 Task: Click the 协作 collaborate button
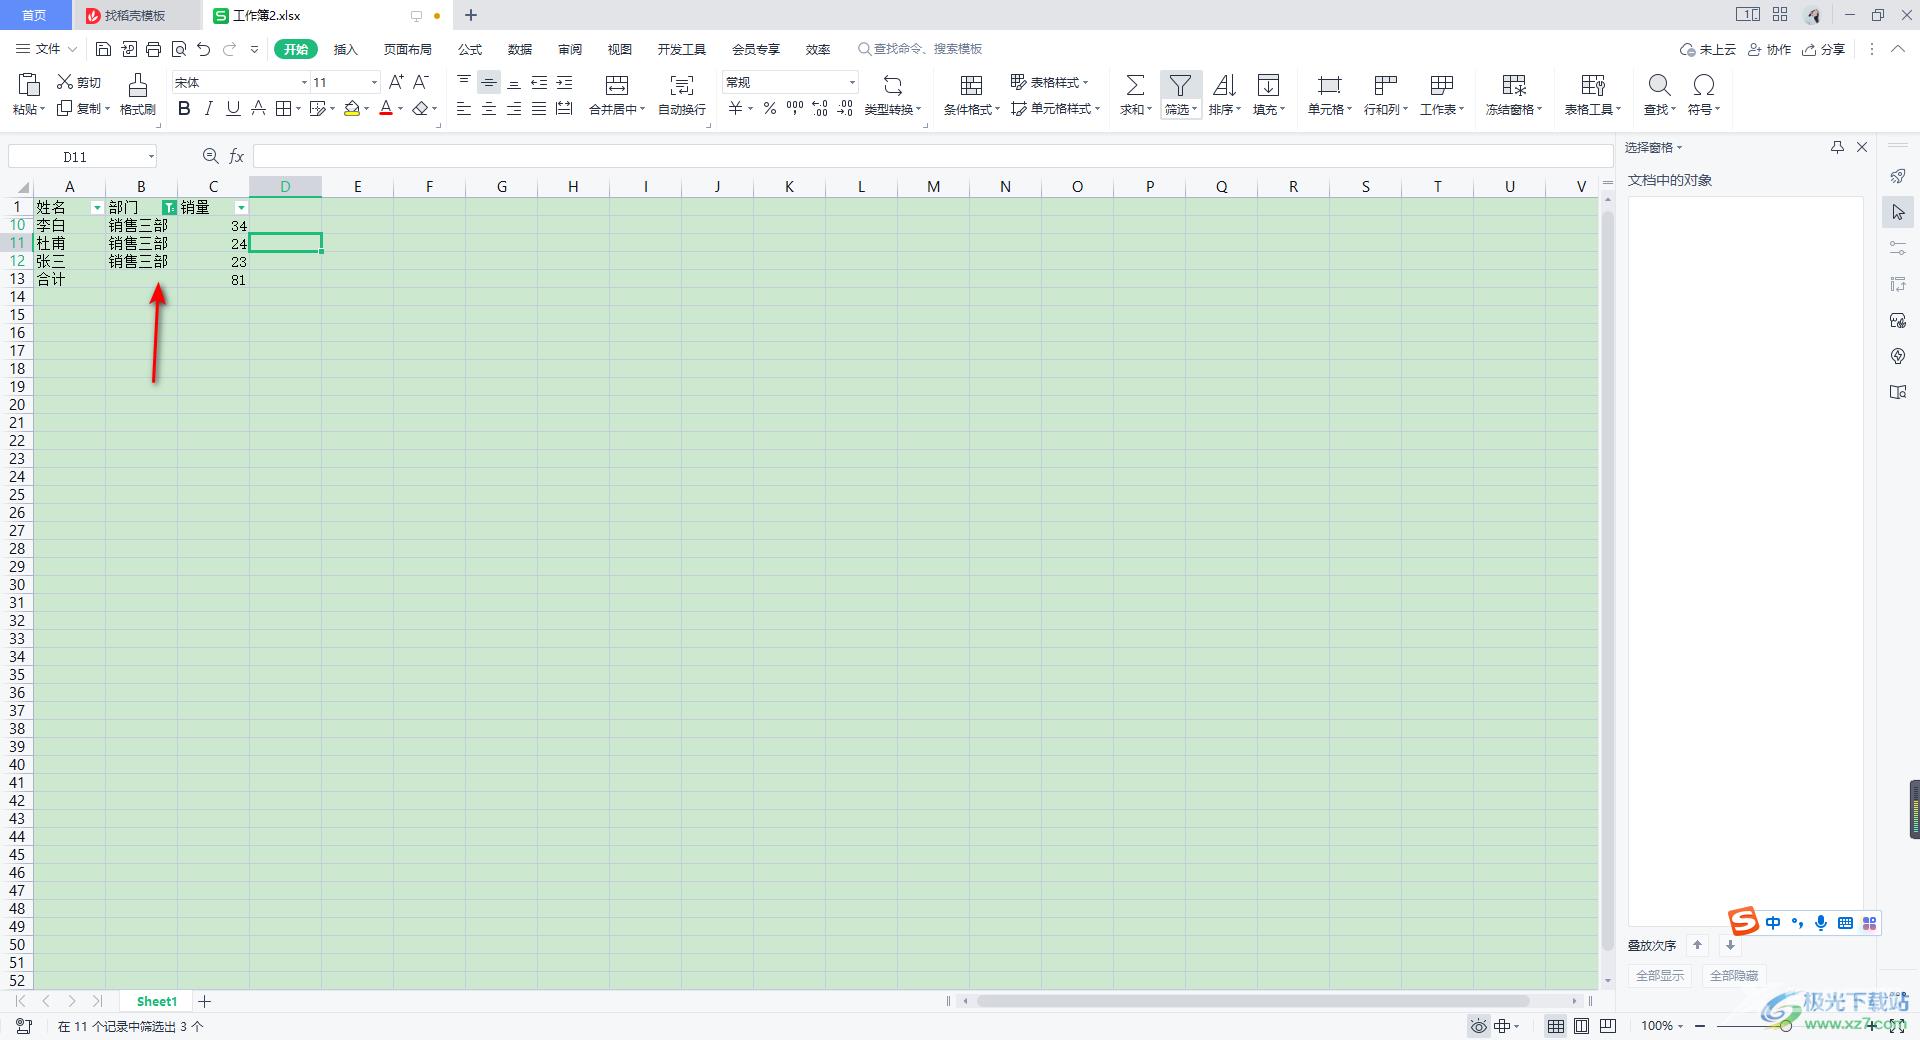pyautogui.click(x=1769, y=49)
